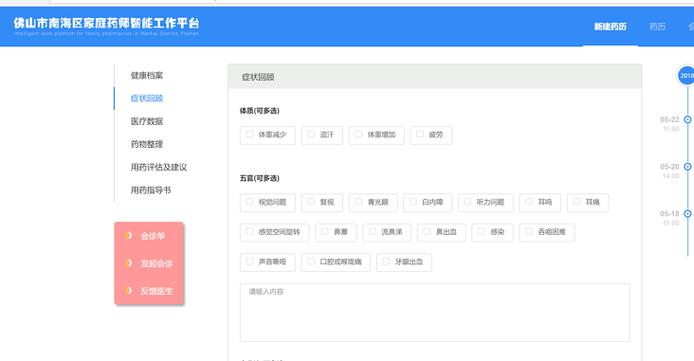The height and width of the screenshot is (361, 694).
Task: Click the 佛山市南海区家庭药师智能工作平台 title
Action: pos(106,23)
